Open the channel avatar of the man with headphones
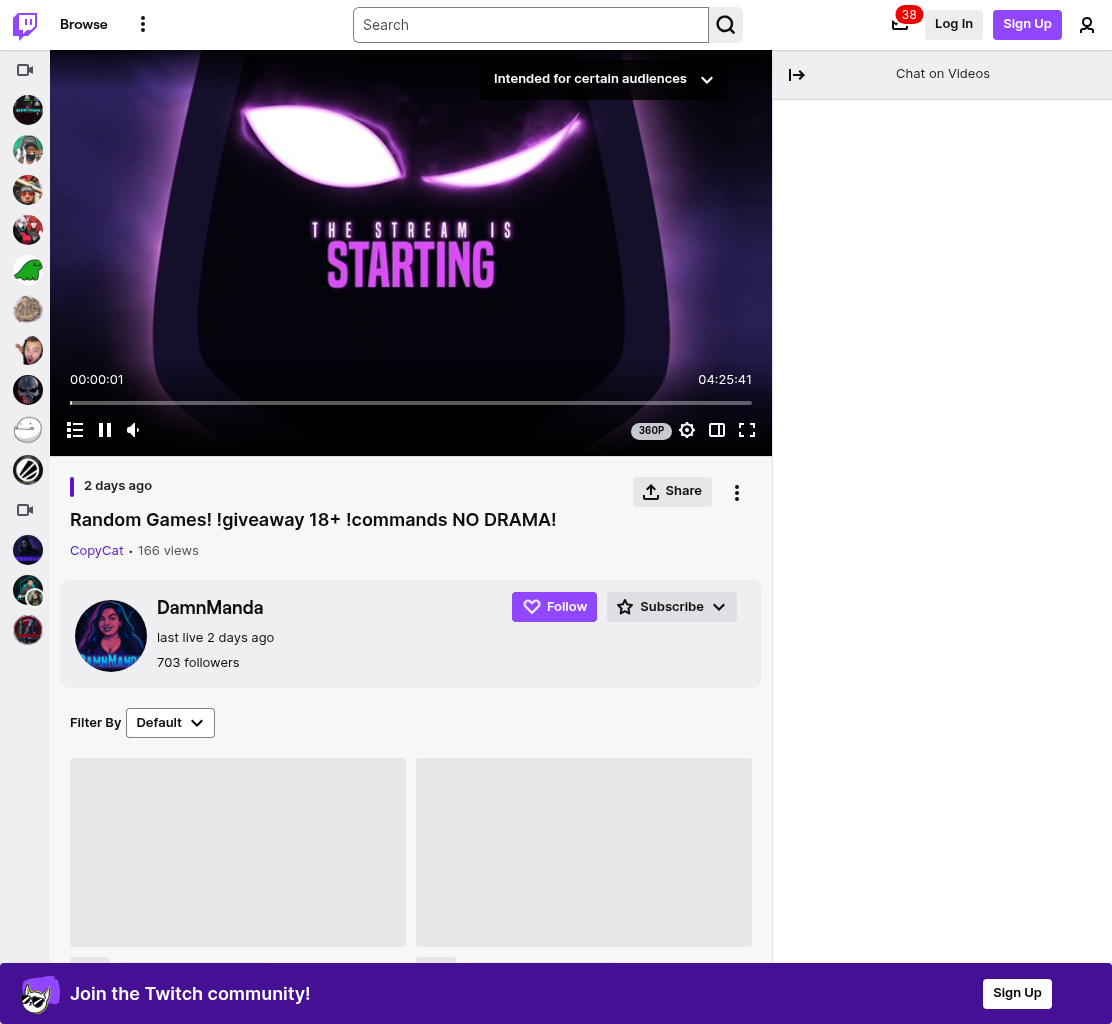 click(x=28, y=150)
